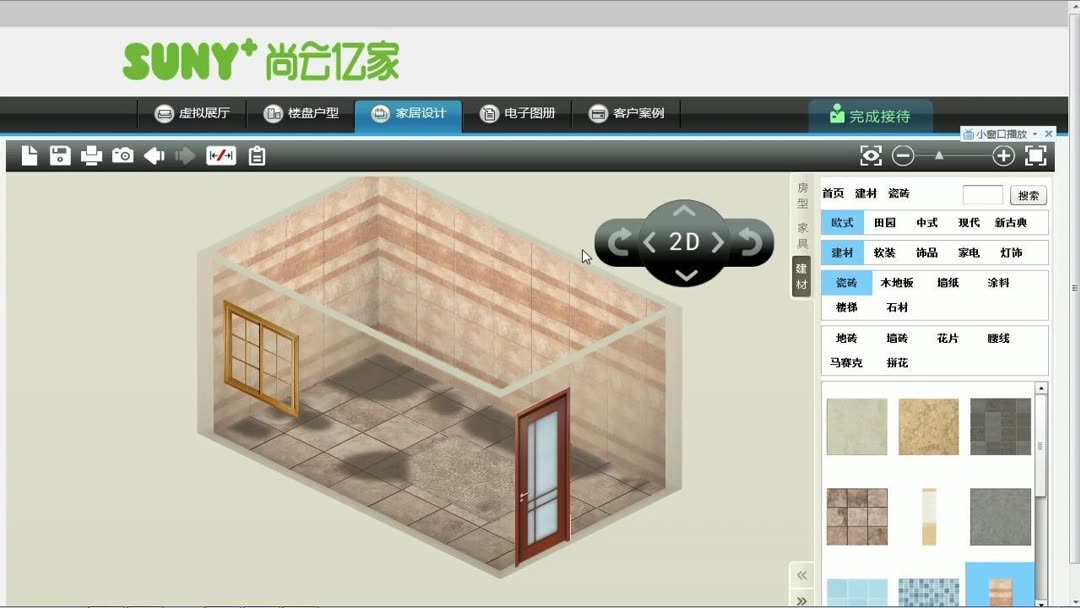1080x608 pixels.
Task: Expand the bottom panel with the double chevron
Action: (801, 598)
